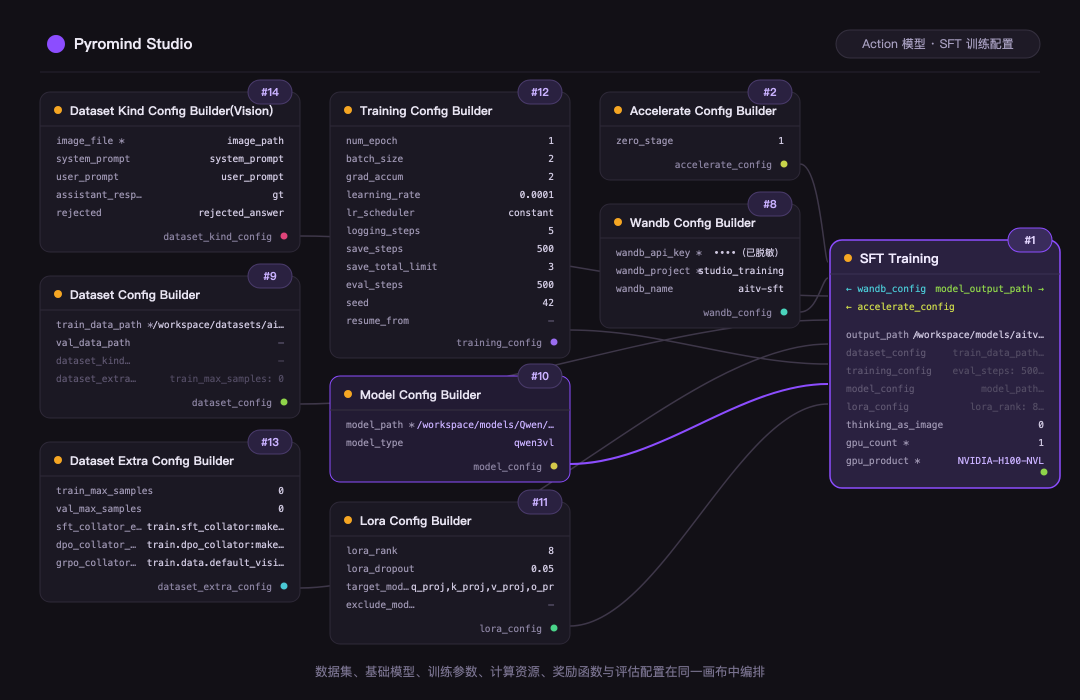Edit the wandb_name value aitv-sft
The width and height of the screenshot is (1080, 700).
click(760, 289)
